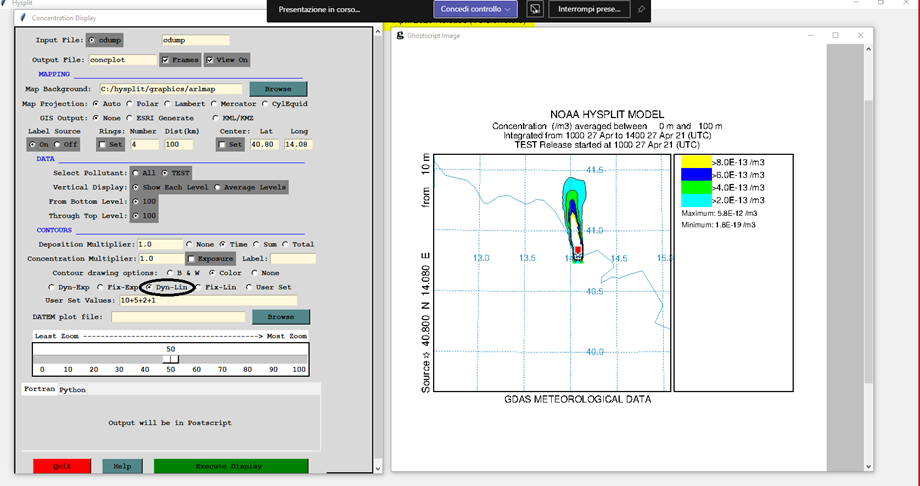Edit the Rings Dist(km) field
Viewport: 920px width, 486px height.
(179, 144)
